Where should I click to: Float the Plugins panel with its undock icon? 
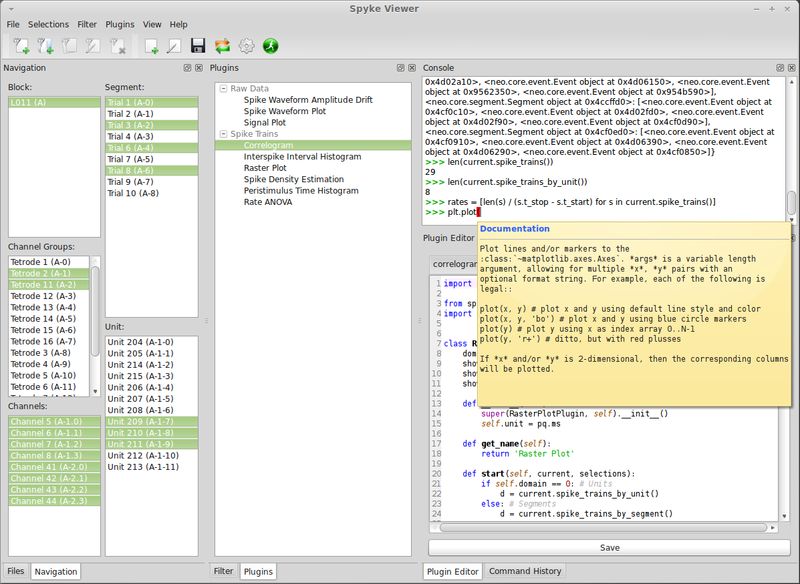pos(401,68)
